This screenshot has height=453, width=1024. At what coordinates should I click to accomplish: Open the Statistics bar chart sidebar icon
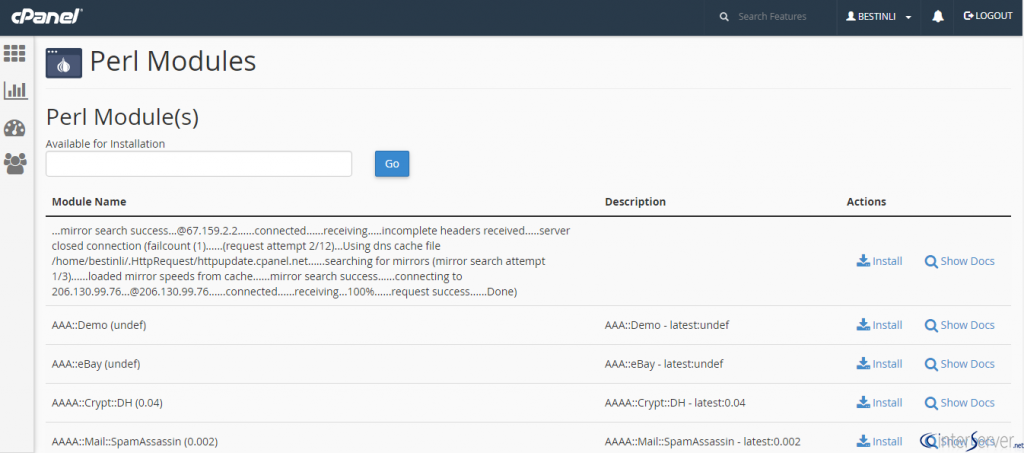15,90
